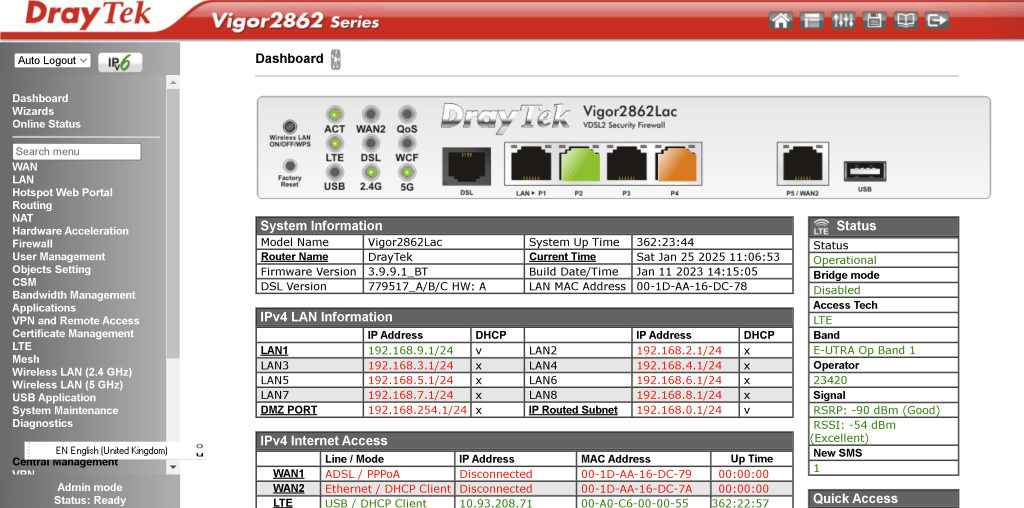The height and width of the screenshot is (508, 1024).
Task: Go to Online Status in sidebar
Action: [x=46, y=123]
